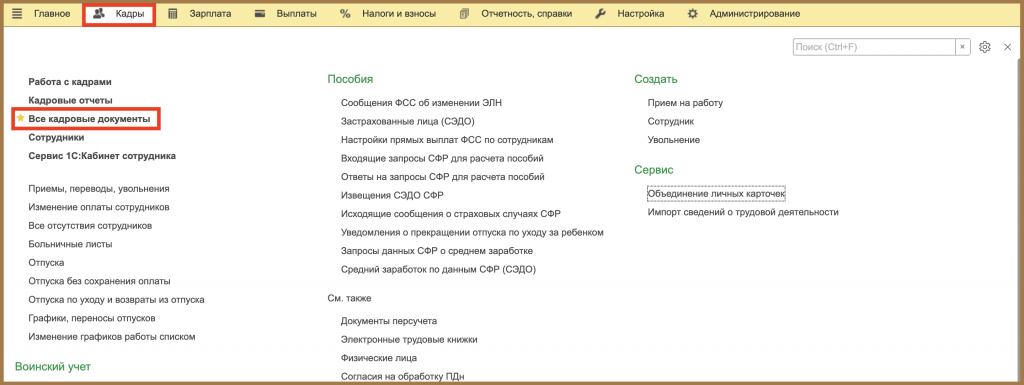The image size is (1024, 385).
Task: Open Отпуска по уходу и возвраты из отпуска
Action: pos(116,300)
